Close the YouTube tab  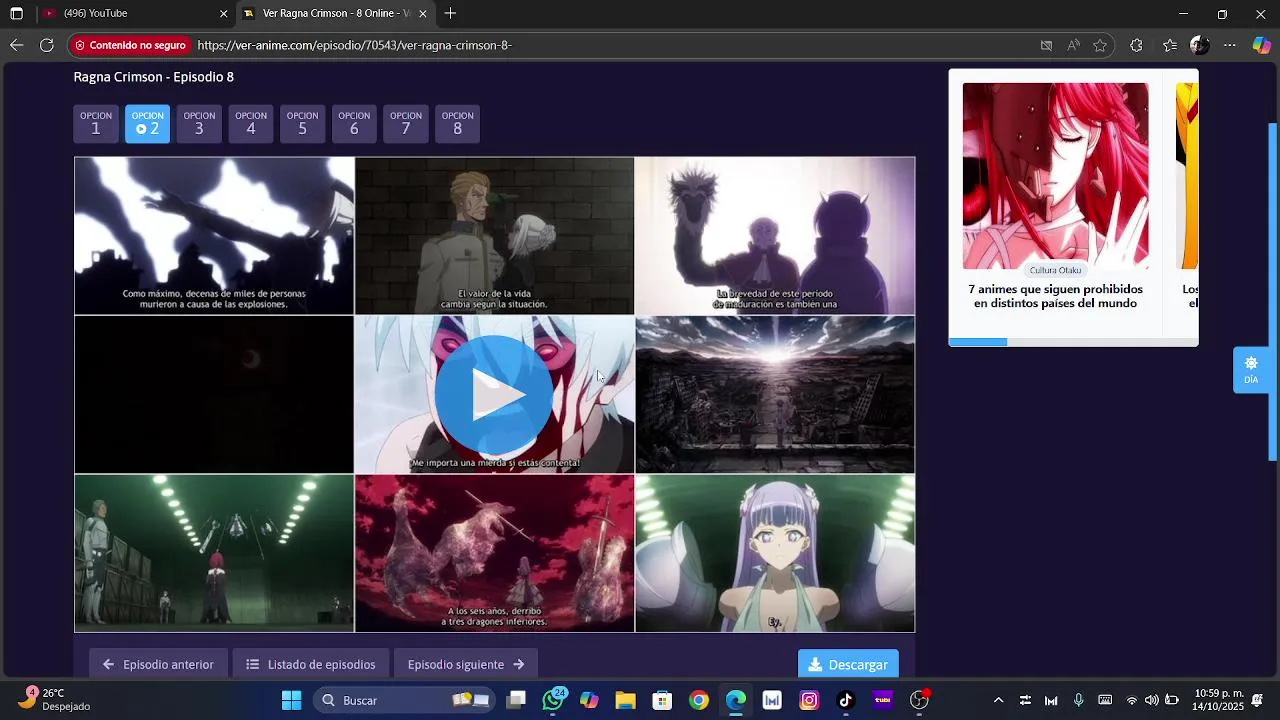tap(224, 14)
